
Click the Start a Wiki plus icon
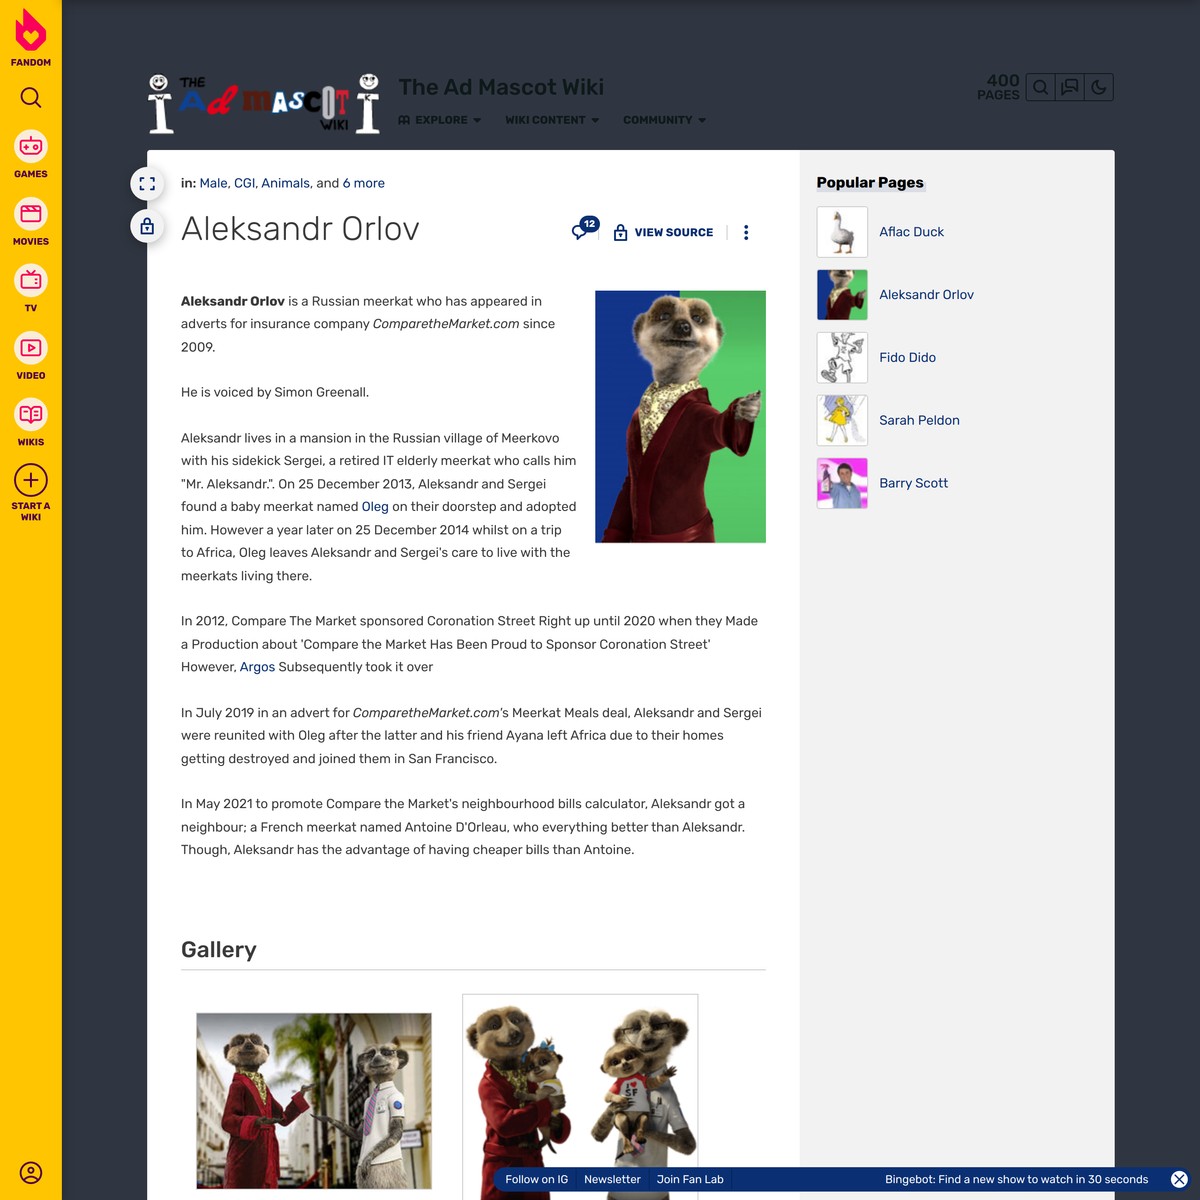(x=31, y=480)
